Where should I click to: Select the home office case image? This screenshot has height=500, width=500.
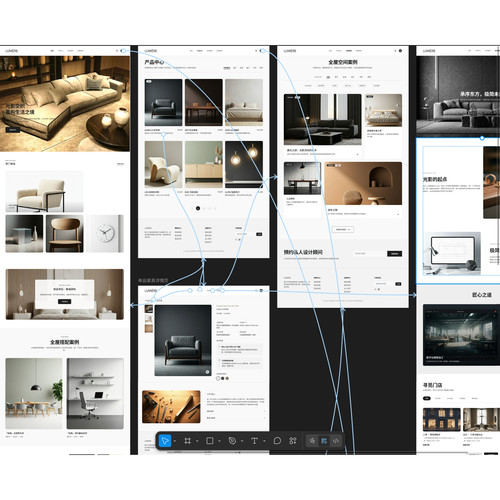(95, 393)
